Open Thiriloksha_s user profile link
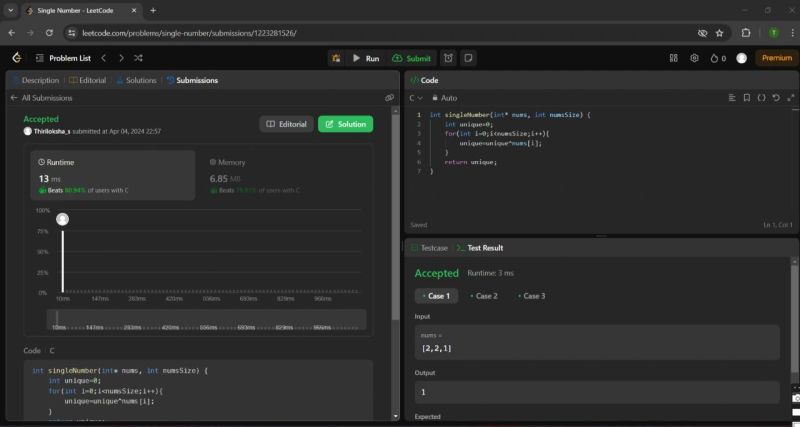 click(52, 131)
